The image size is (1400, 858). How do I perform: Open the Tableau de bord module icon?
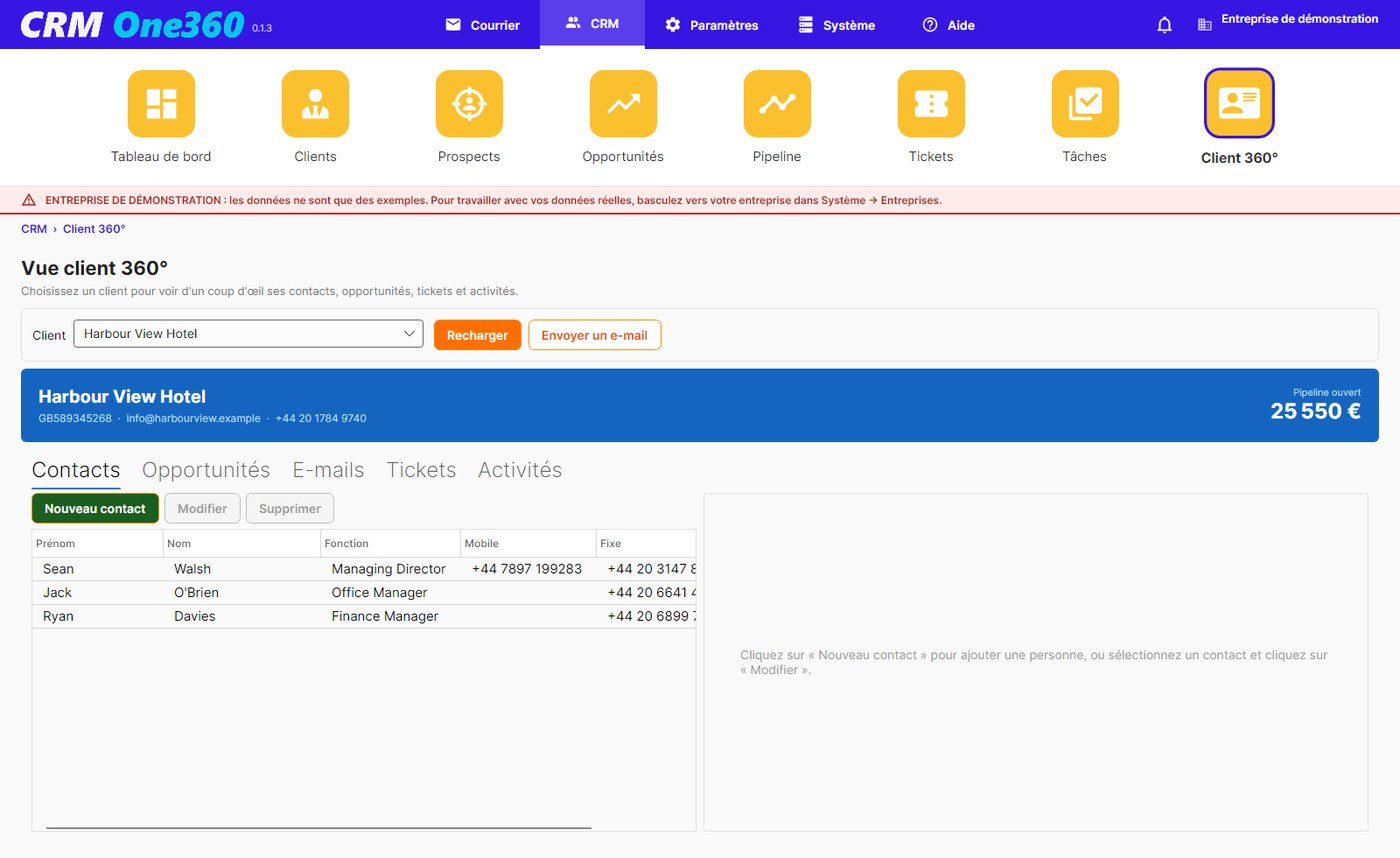161,104
